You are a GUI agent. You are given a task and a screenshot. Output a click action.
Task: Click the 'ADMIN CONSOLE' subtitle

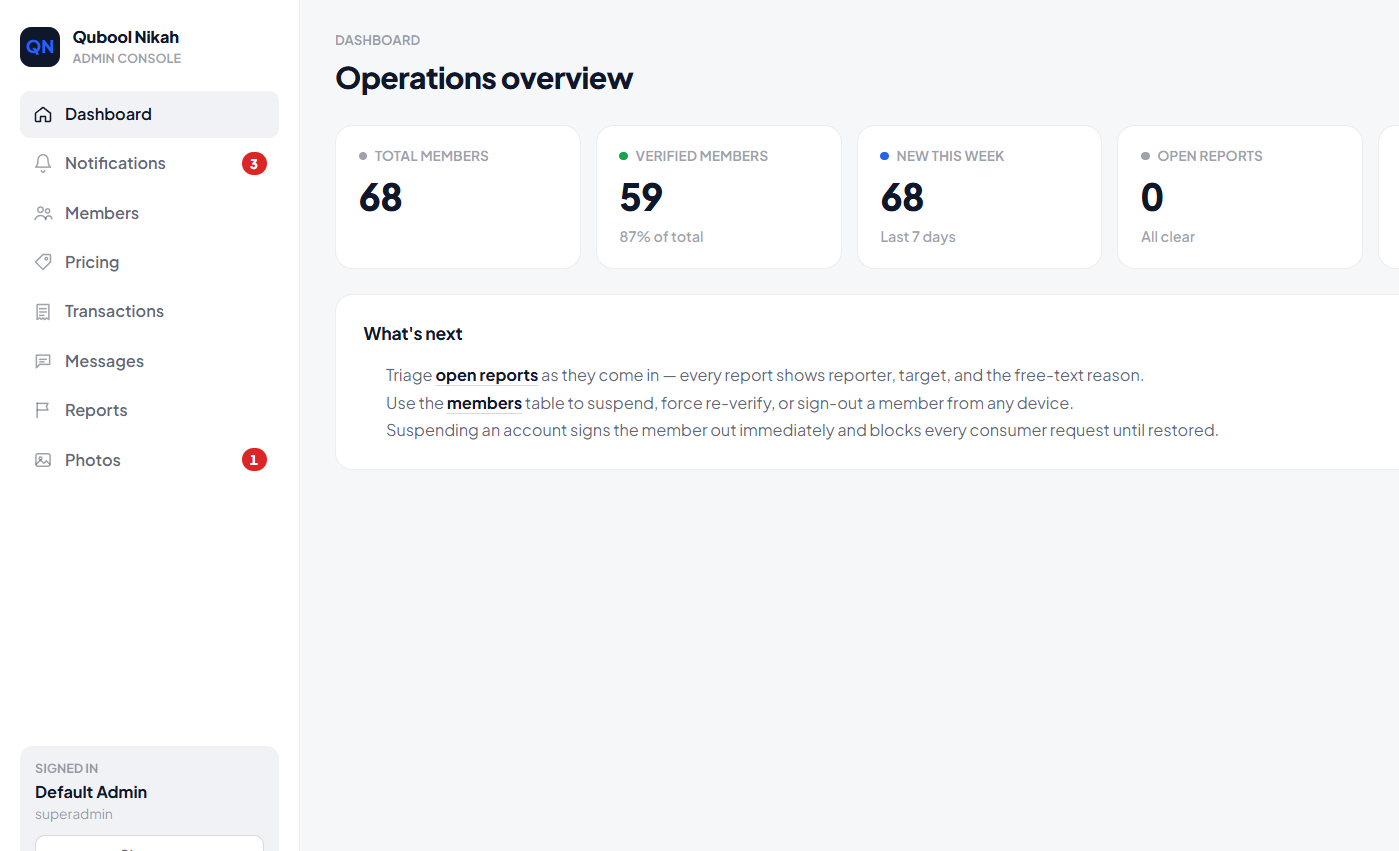click(x=127, y=58)
